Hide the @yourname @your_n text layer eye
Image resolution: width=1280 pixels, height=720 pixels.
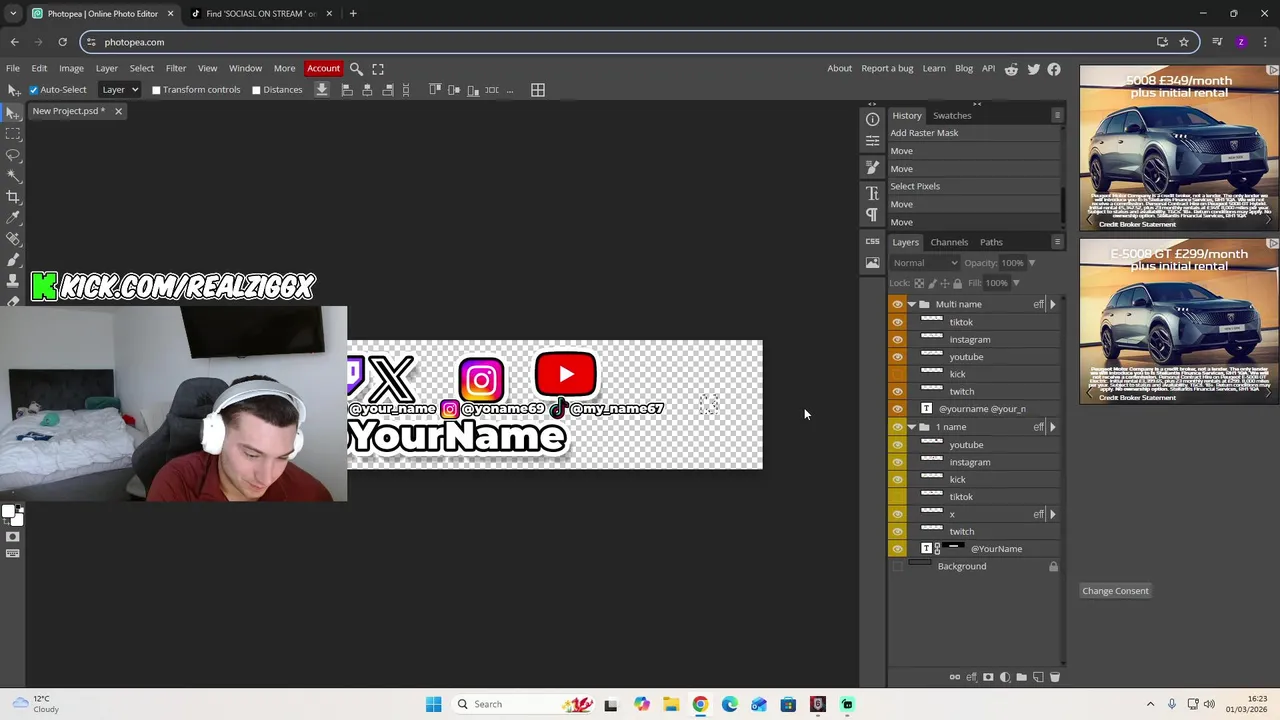click(x=897, y=409)
